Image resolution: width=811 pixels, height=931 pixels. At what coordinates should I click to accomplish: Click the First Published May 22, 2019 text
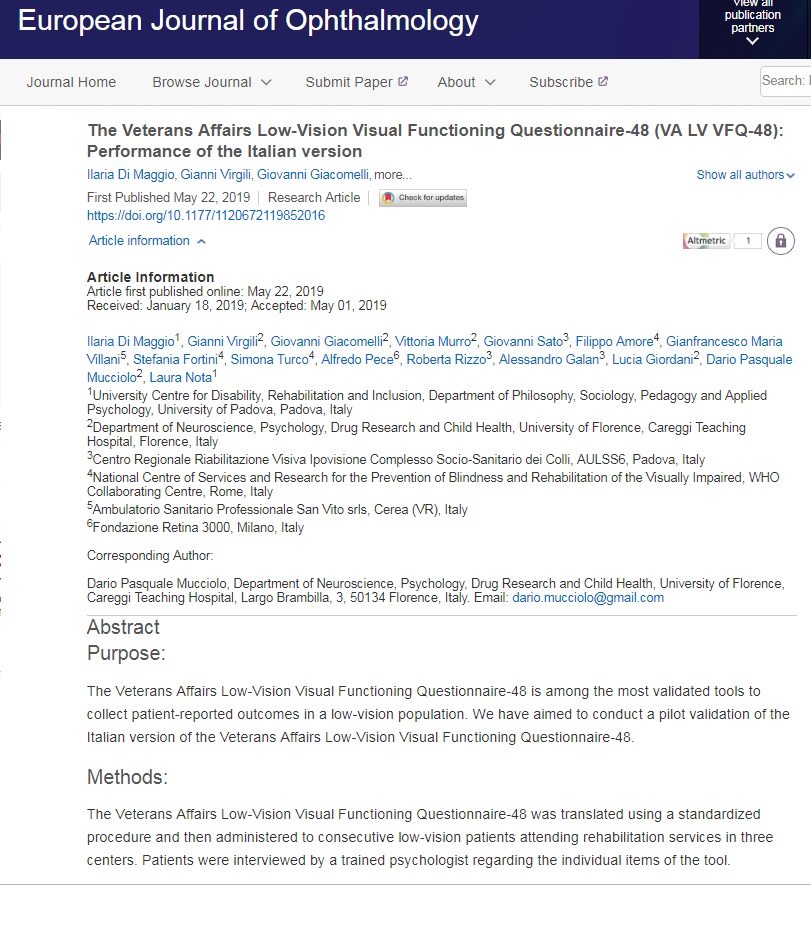coord(169,198)
